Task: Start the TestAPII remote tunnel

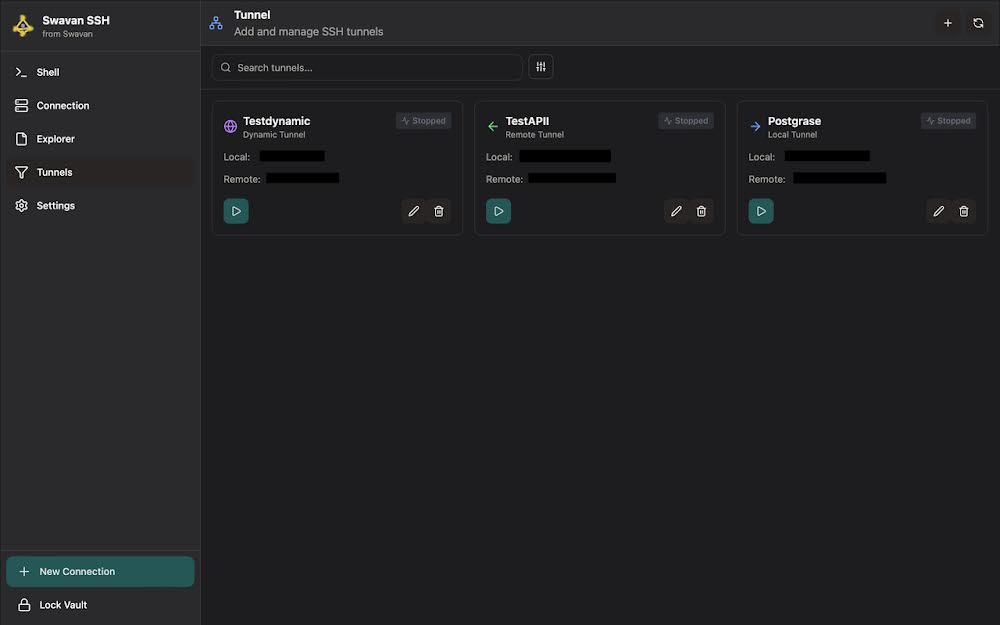Action: click(498, 211)
